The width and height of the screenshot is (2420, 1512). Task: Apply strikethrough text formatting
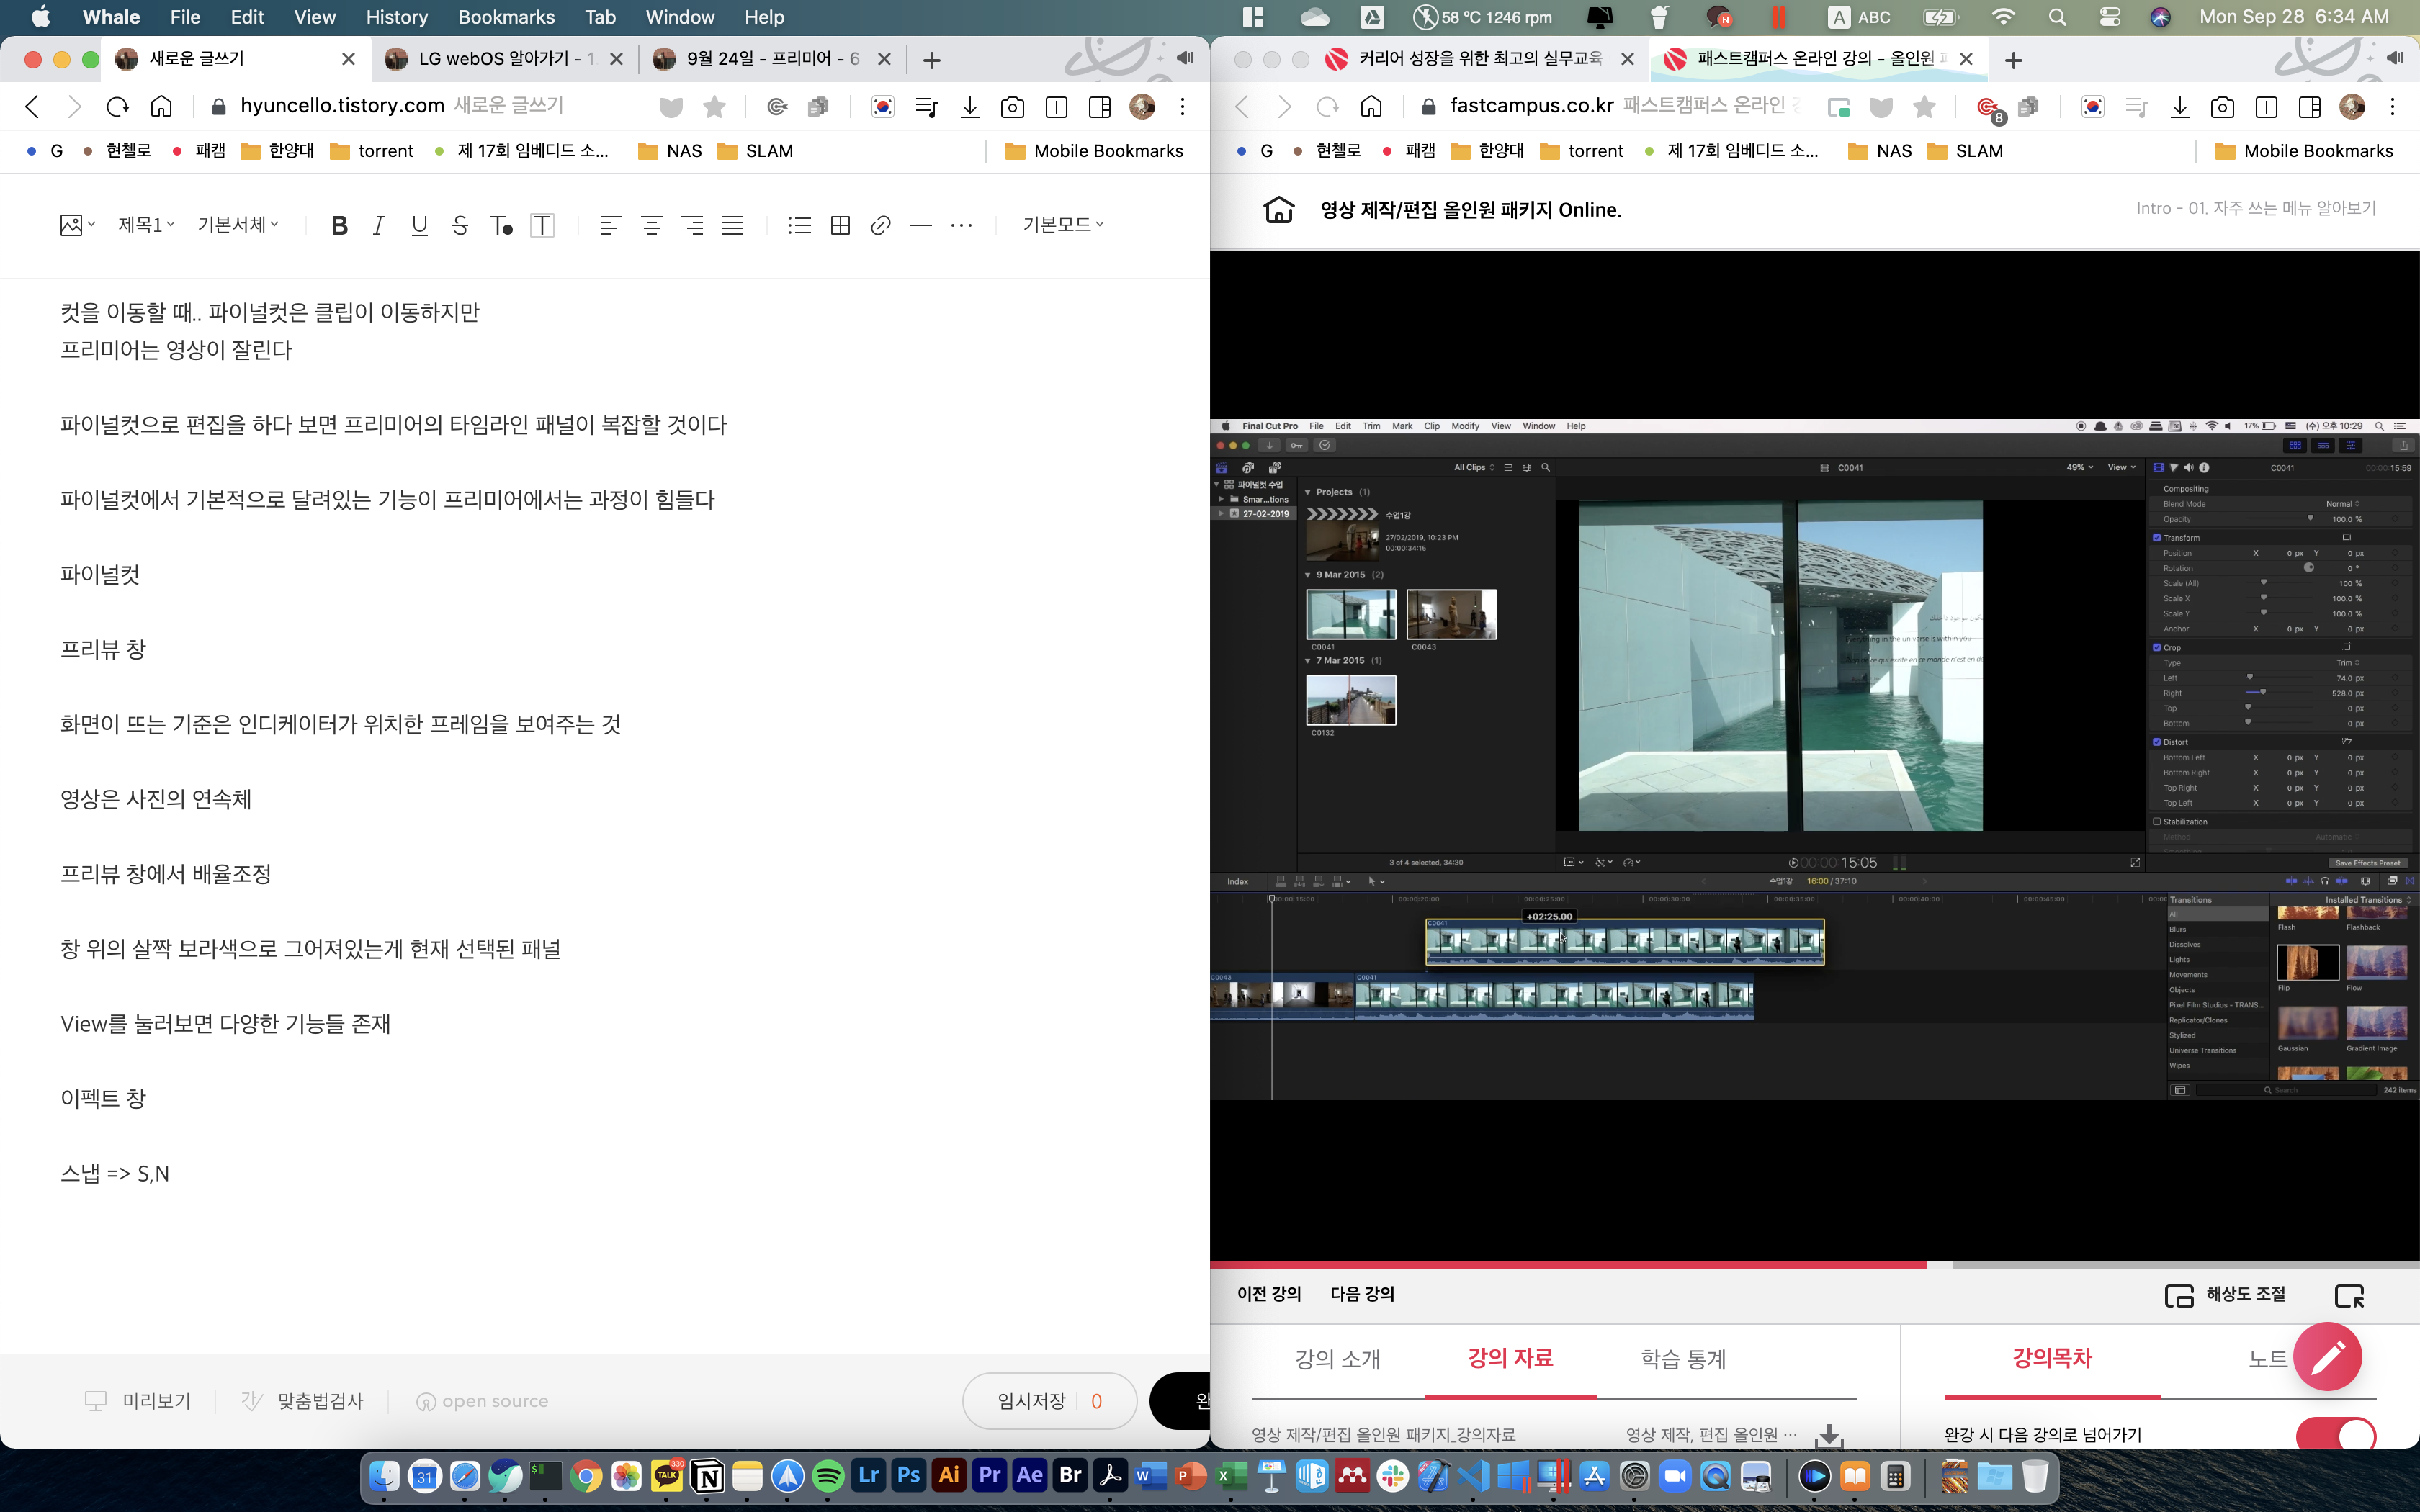(460, 225)
